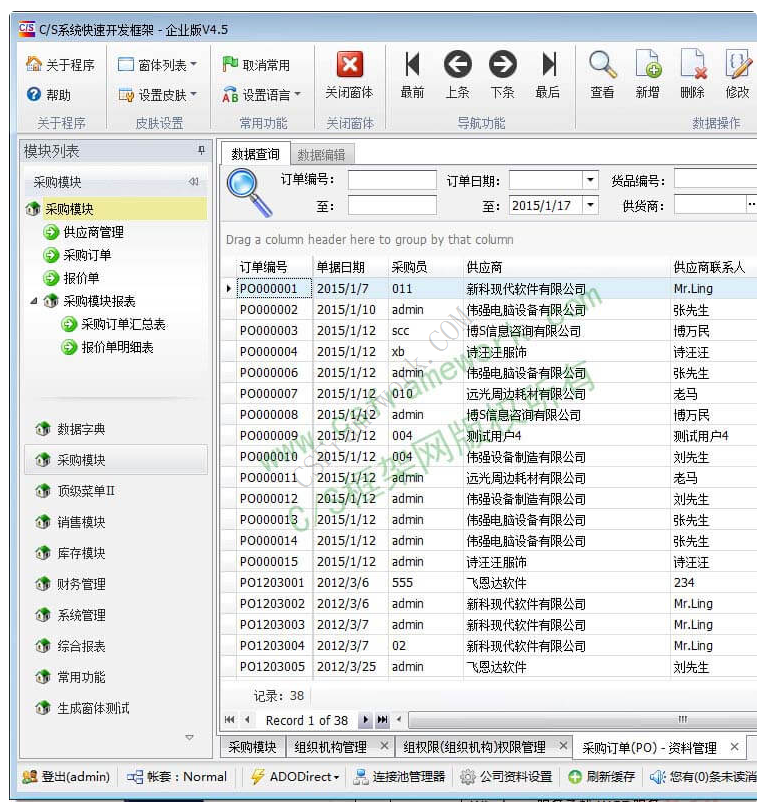This screenshot has height=802, width=769.
Task: Expand the module list overflow arrow at bottom
Action: click(189, 737)
